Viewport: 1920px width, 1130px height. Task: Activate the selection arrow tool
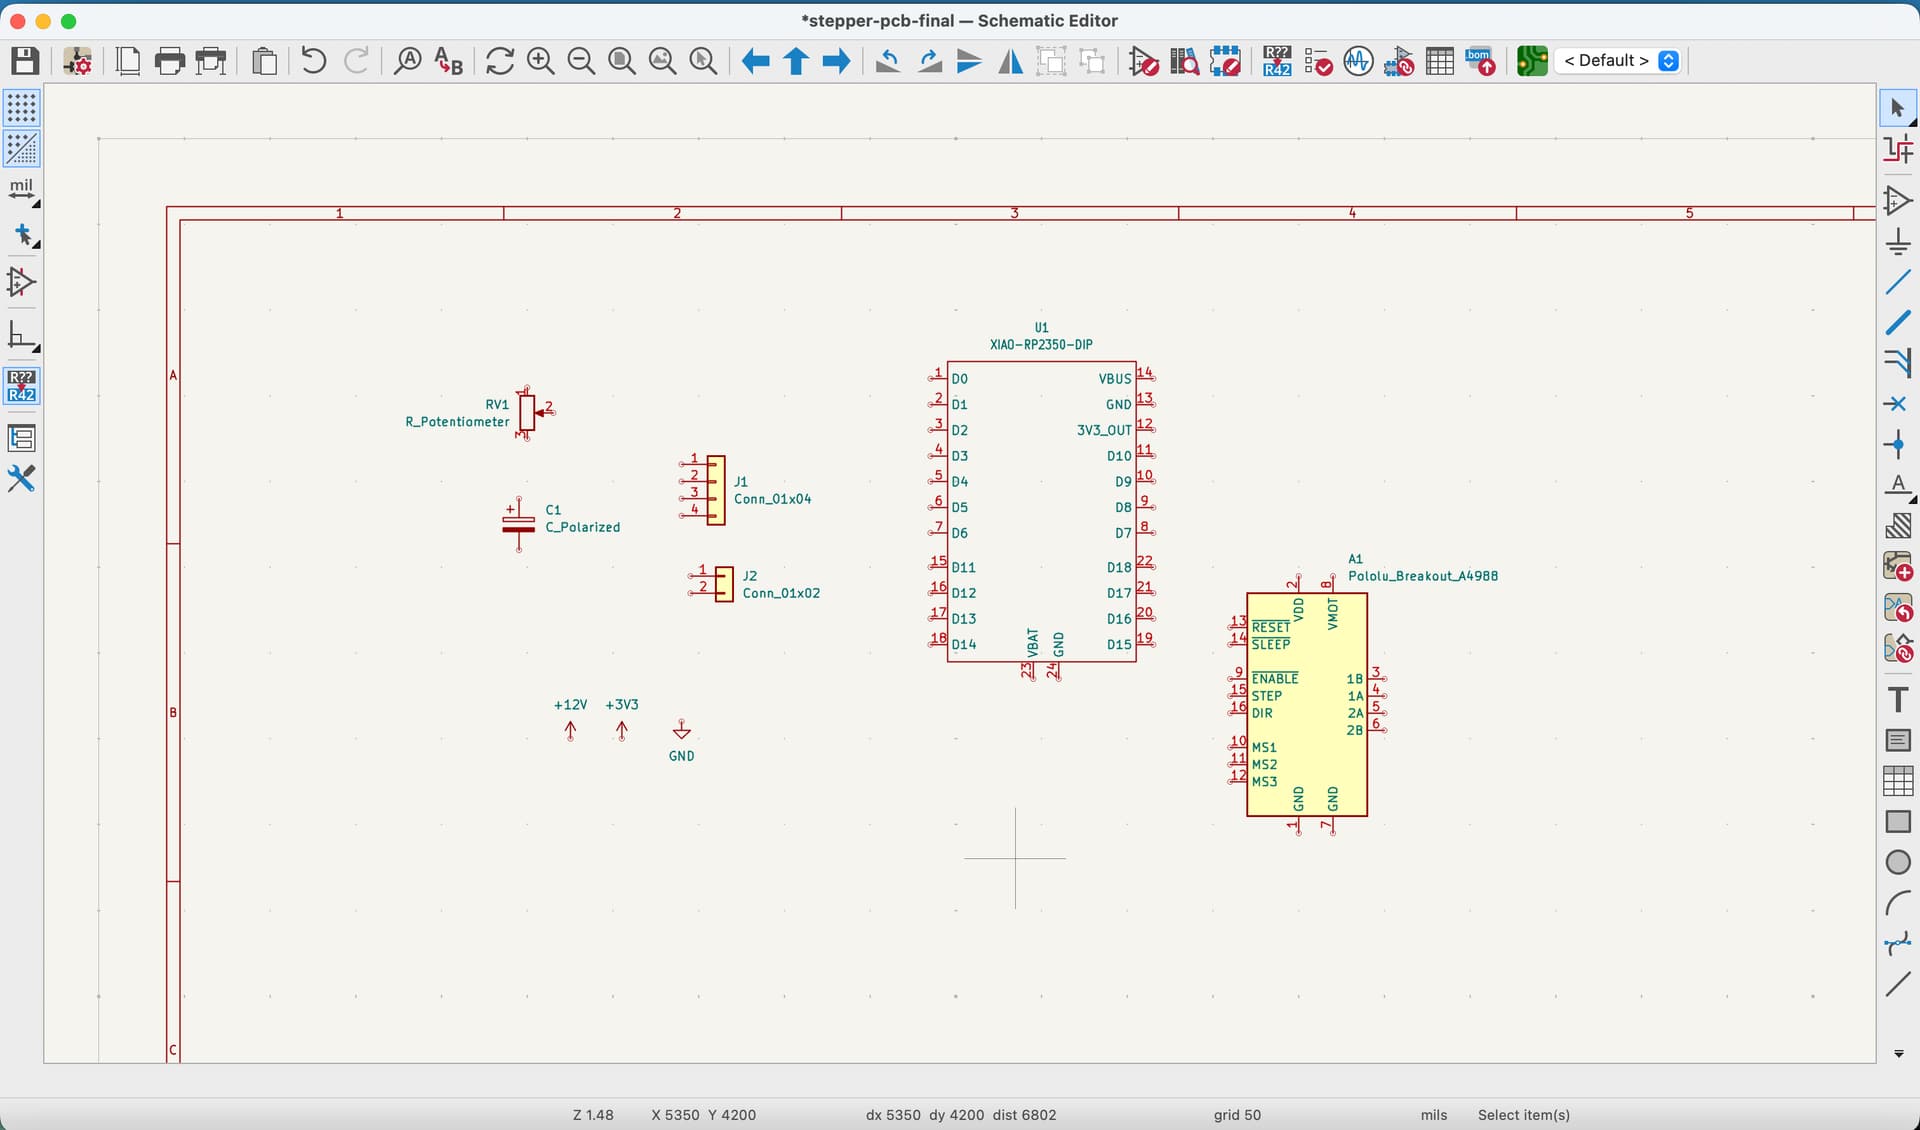(1898, 108)
